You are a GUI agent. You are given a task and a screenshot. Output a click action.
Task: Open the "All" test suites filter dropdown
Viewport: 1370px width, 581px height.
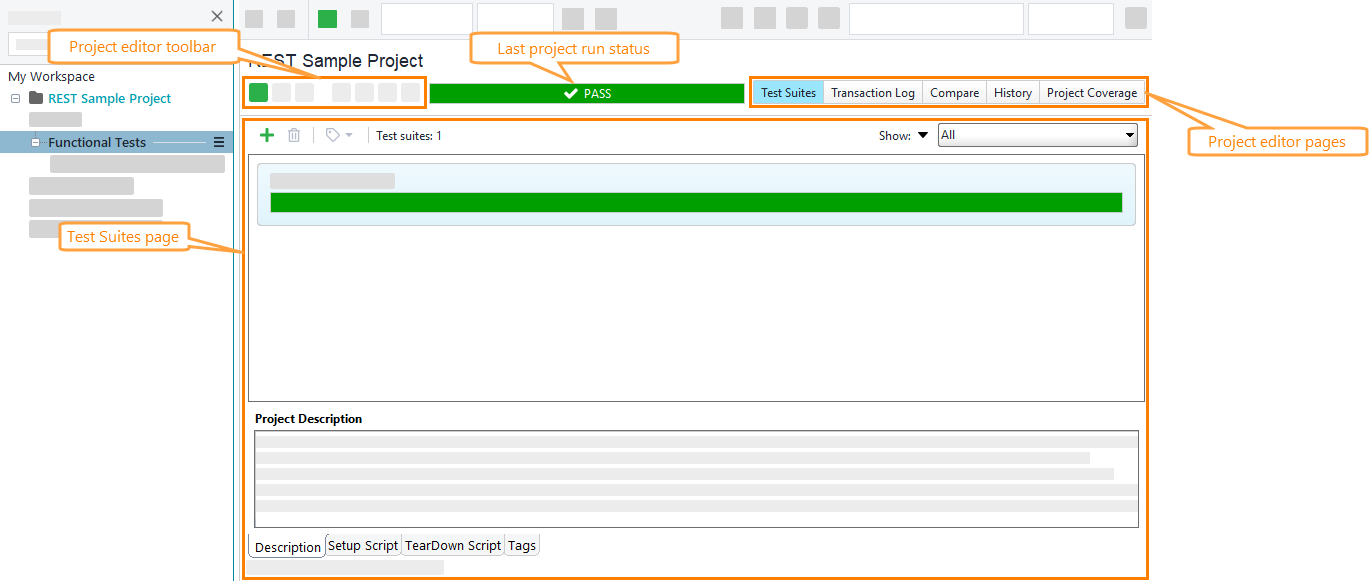point(1037,134)
